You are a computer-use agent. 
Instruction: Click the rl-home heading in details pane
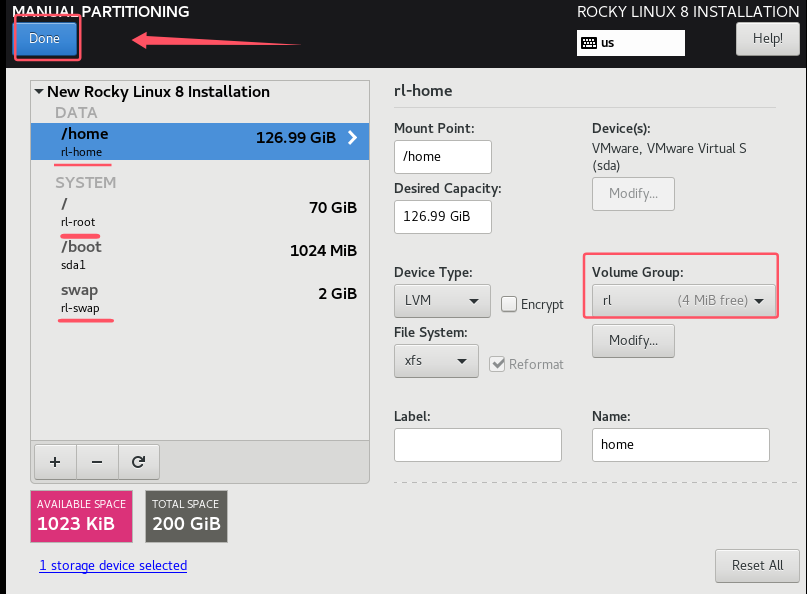pyautogui.click(x=423, y=91)
